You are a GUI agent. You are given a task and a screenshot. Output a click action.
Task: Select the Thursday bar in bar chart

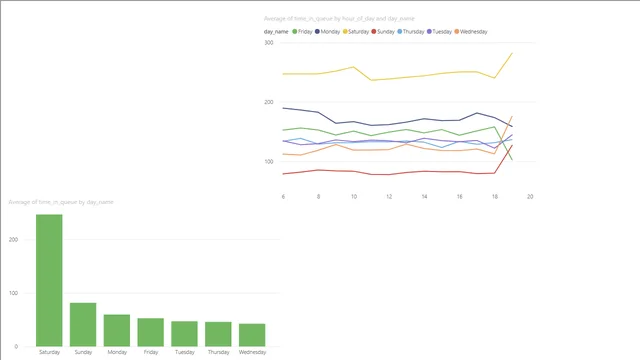(x=218, y=334)
